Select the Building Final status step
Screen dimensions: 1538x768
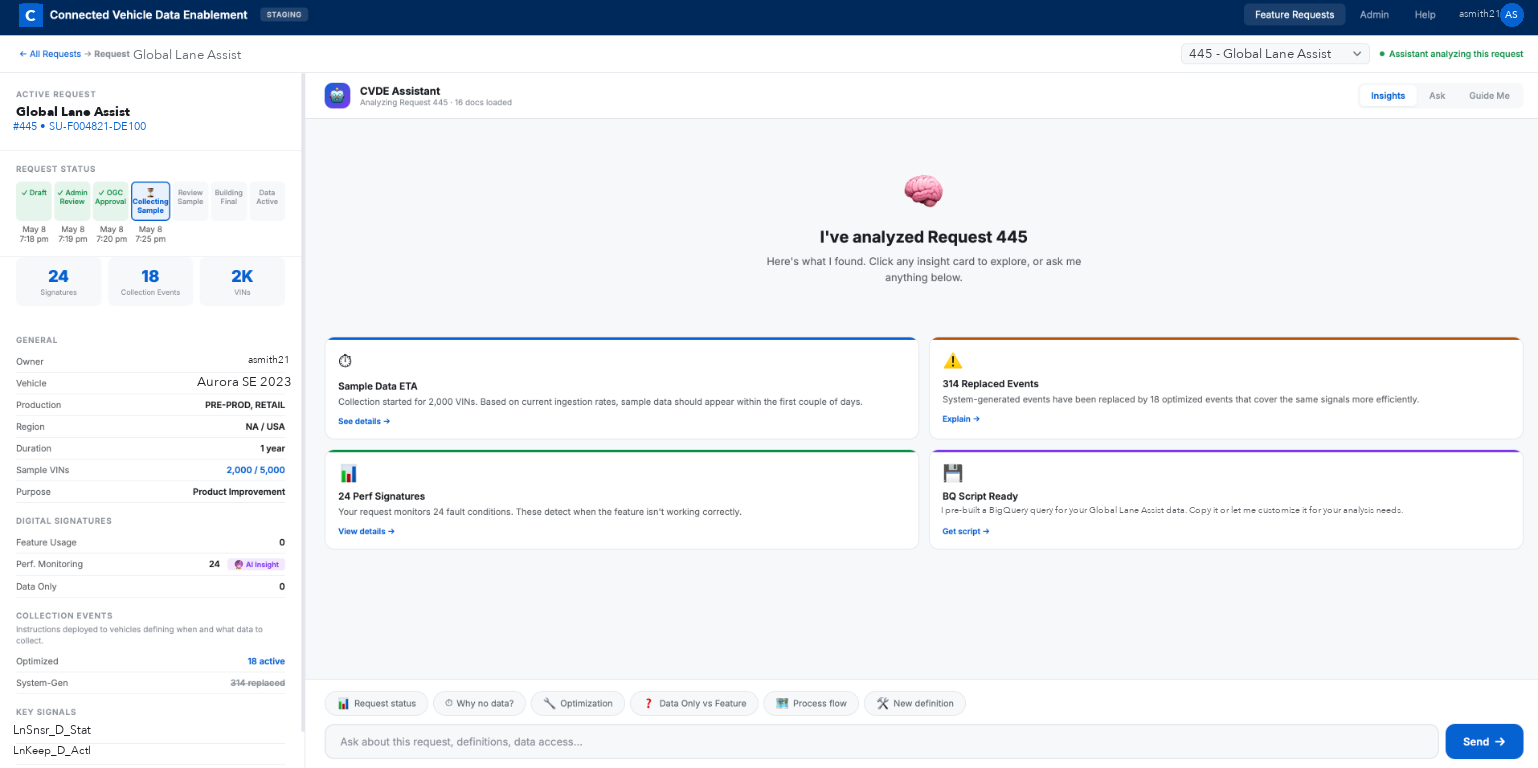coord(229,201)
